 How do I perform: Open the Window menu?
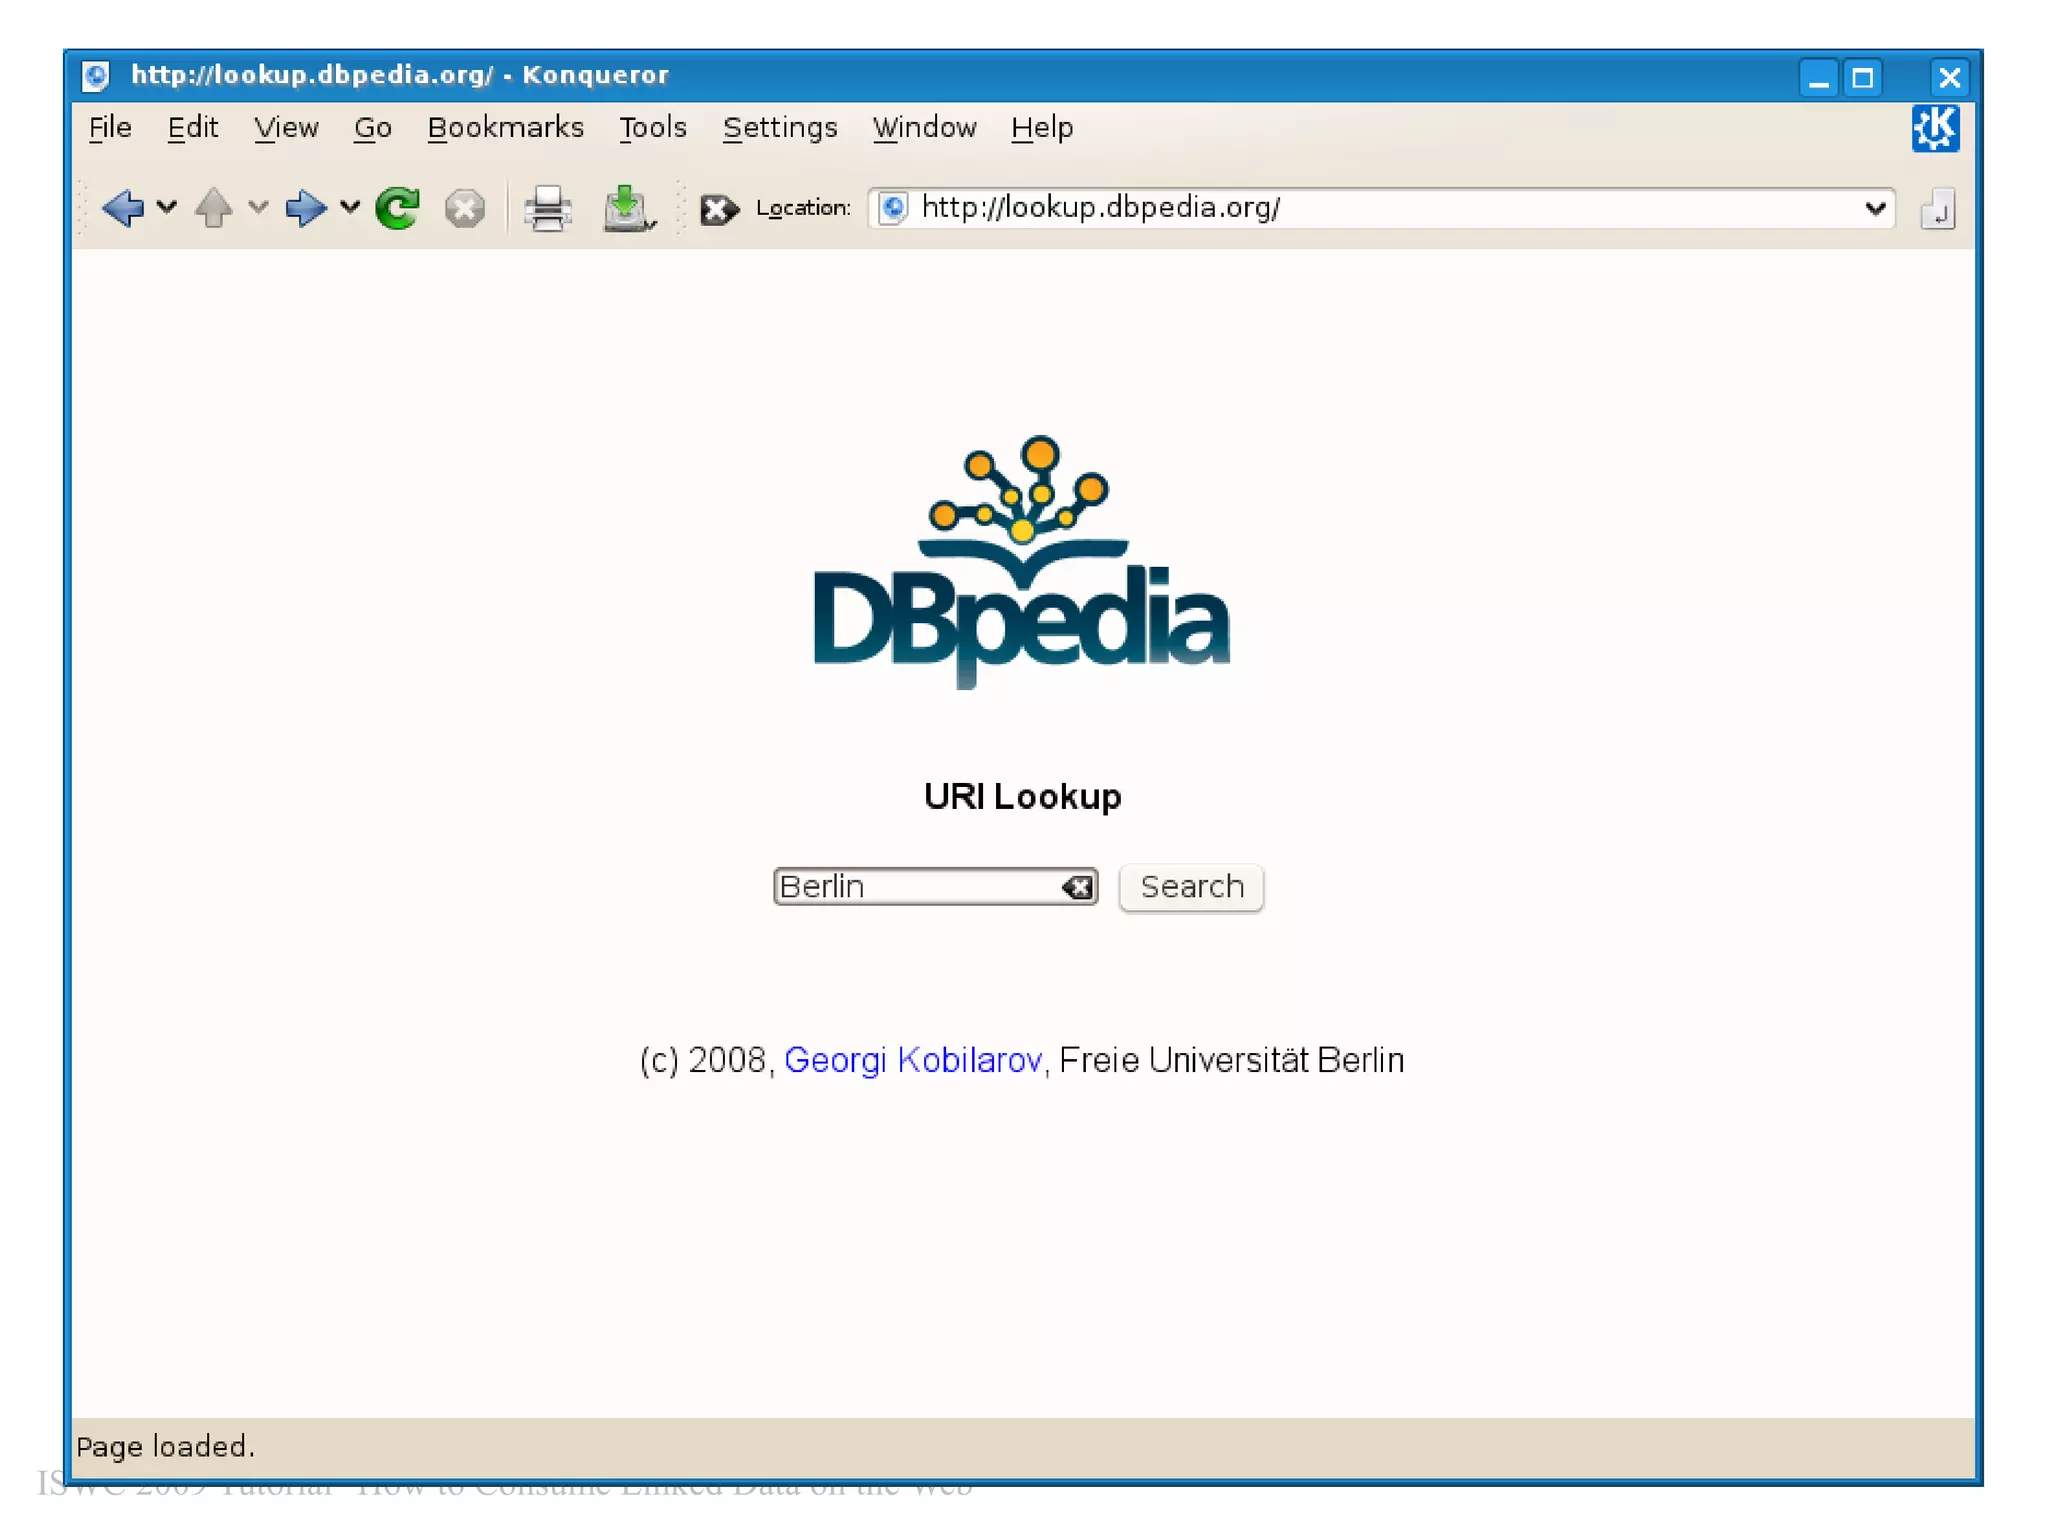click(924, 128)
